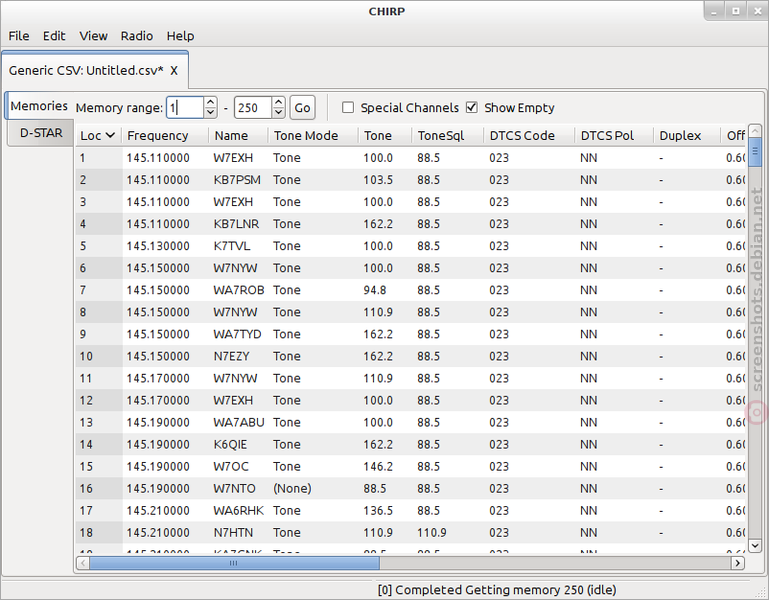Open the File menu

coord(19,36)
